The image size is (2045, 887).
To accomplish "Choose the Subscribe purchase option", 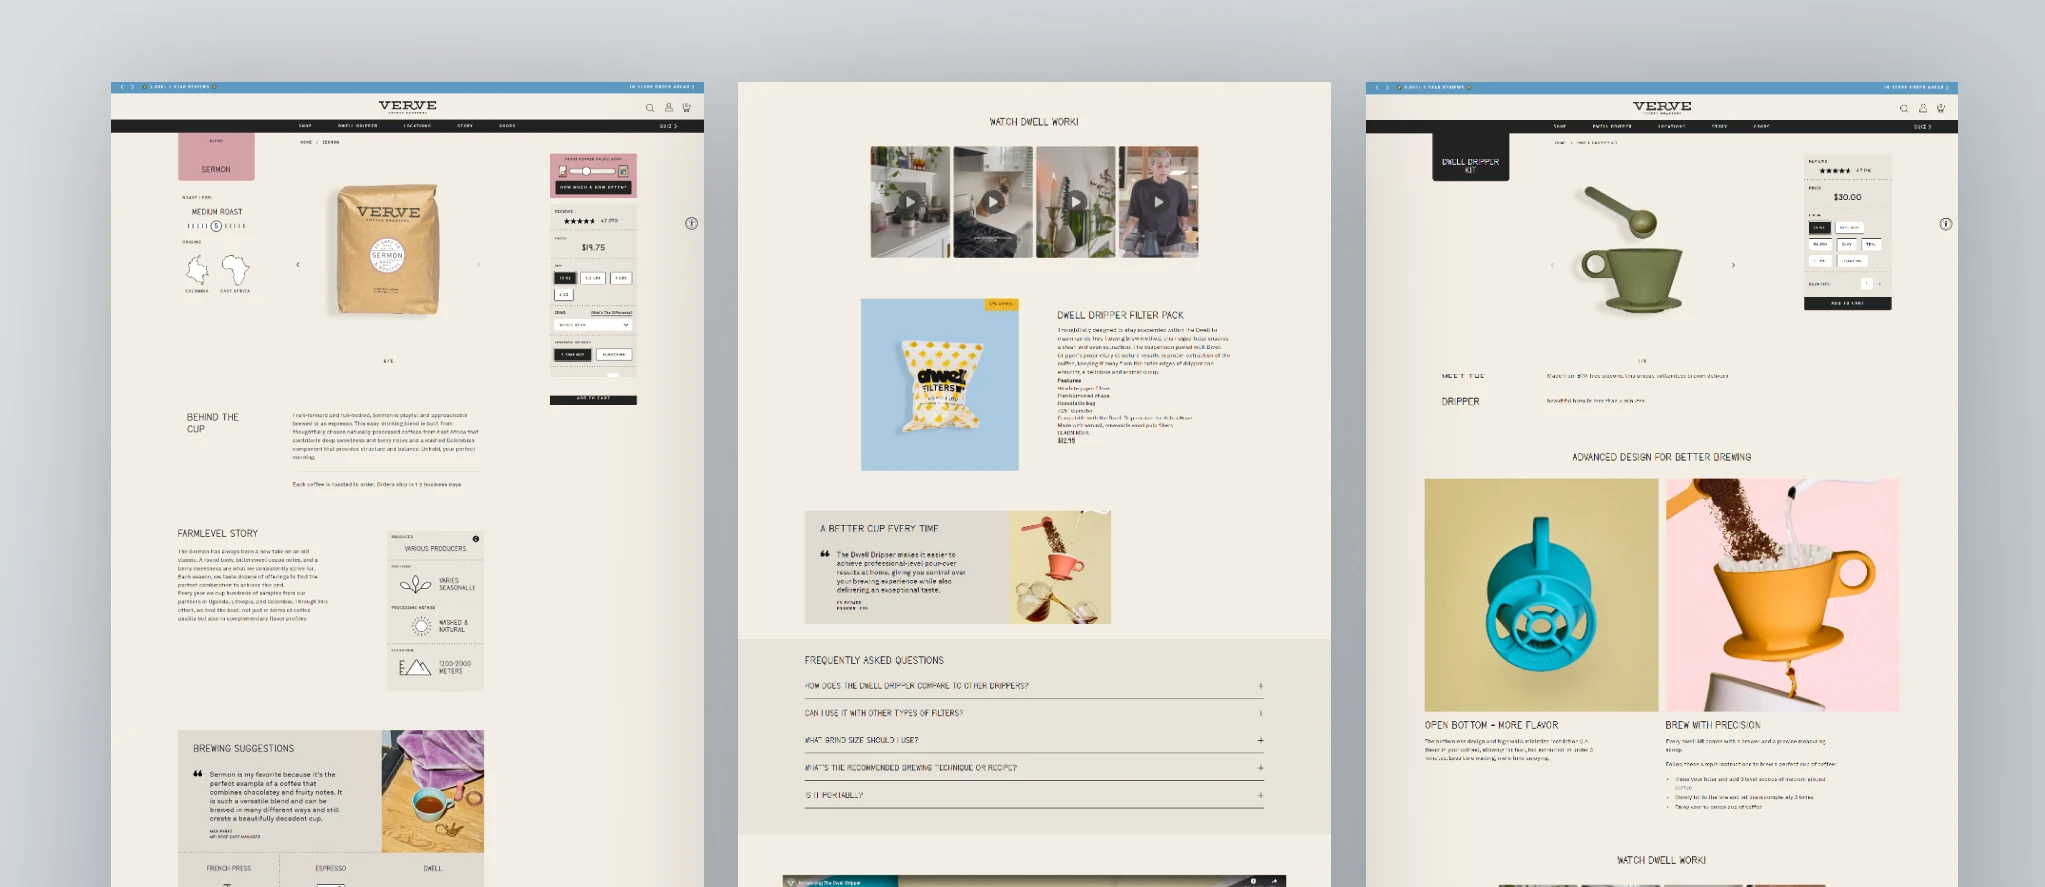I will (614, 354).
